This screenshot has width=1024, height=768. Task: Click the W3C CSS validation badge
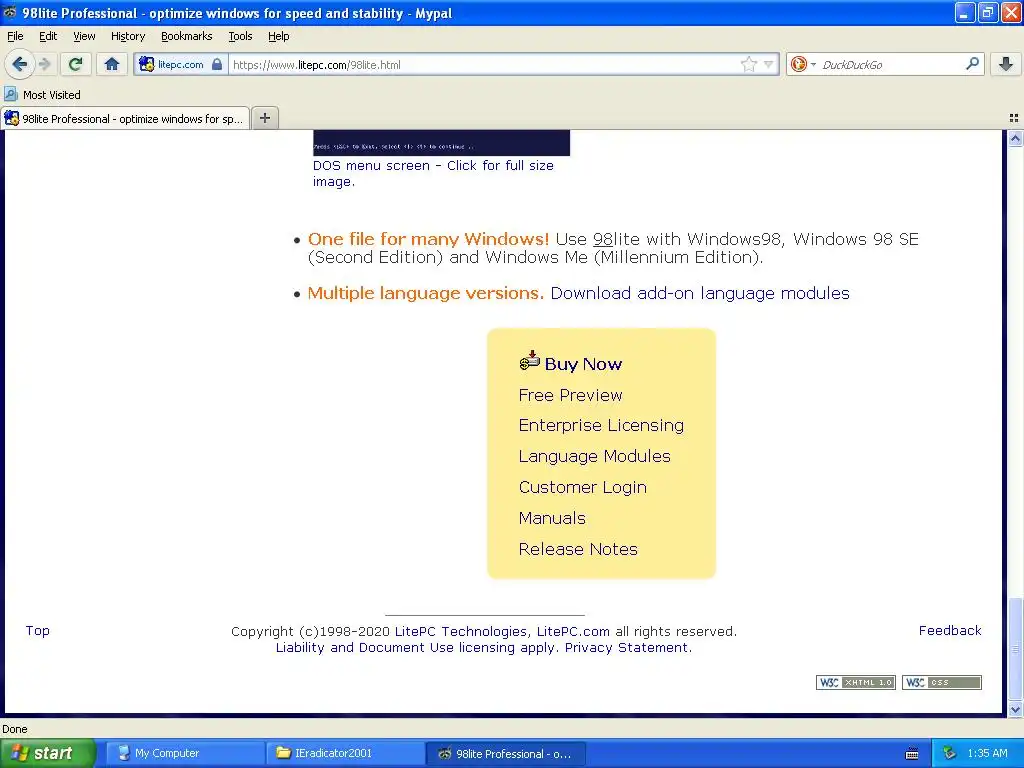pyautogui.click(x=942, y=682)
